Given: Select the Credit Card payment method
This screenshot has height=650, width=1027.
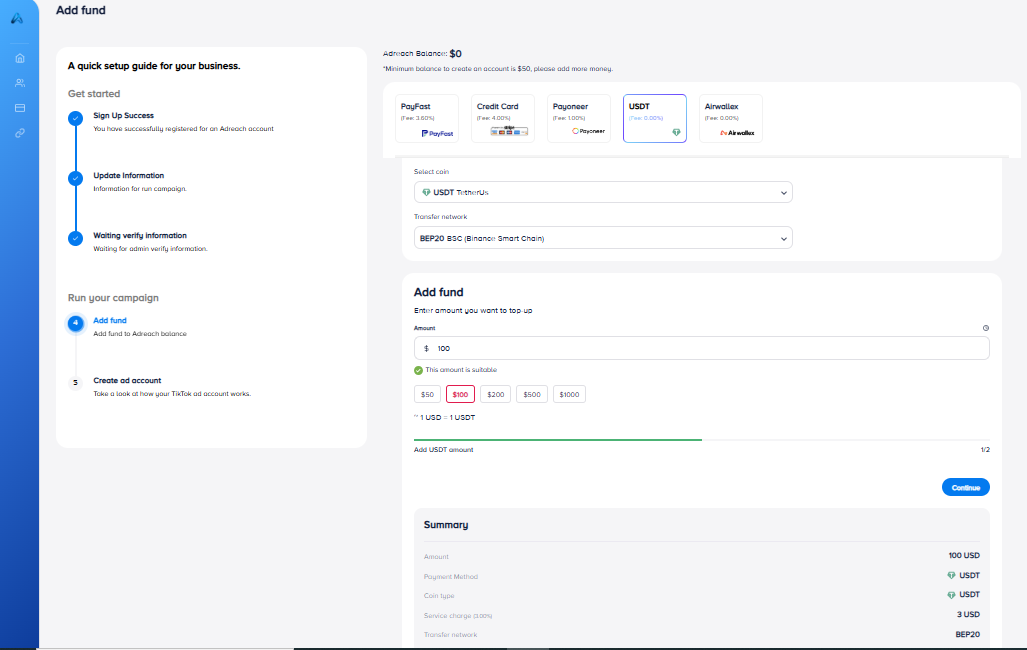Looking at the screenshot, I should coord(503,119).
